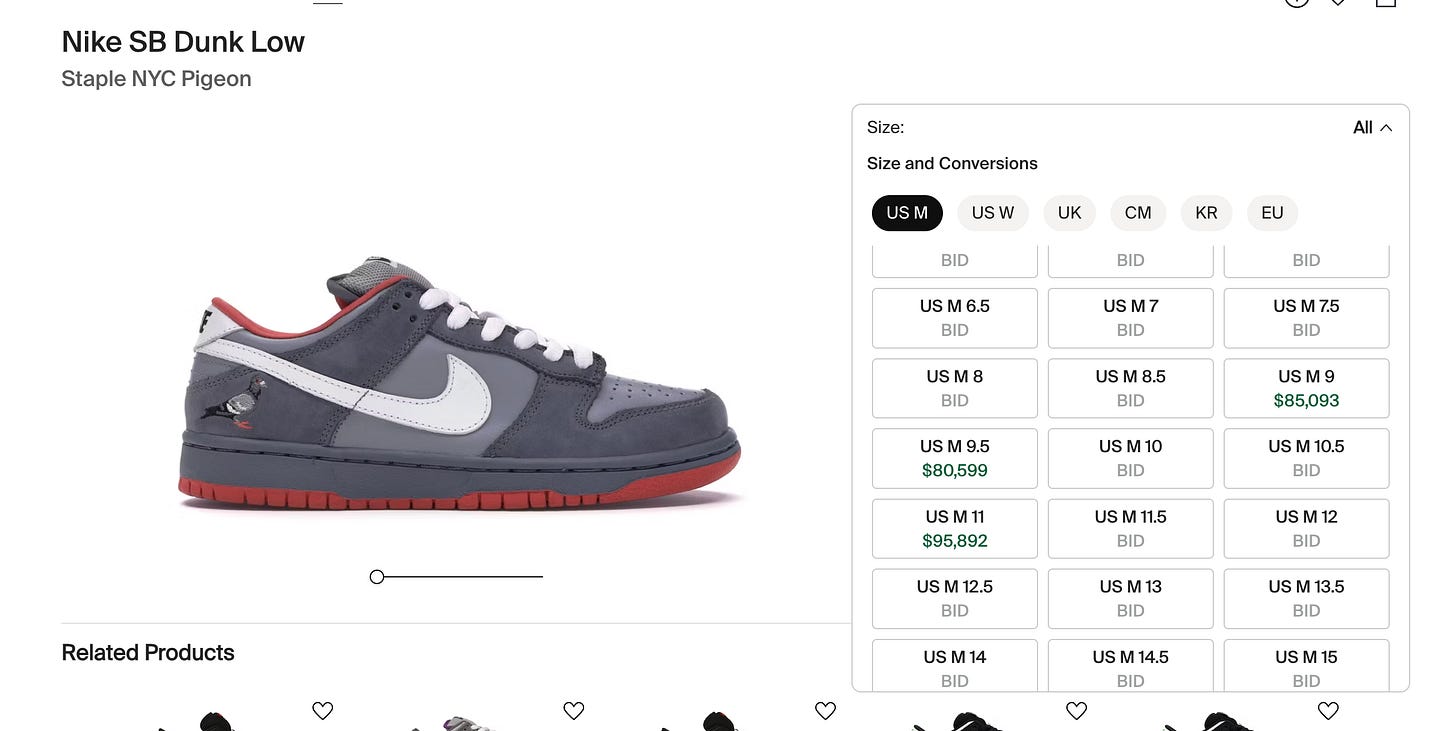Screen dimensions: 1456x731
Task: Click the 360 view slider handle
Action: tap(377, 577)
